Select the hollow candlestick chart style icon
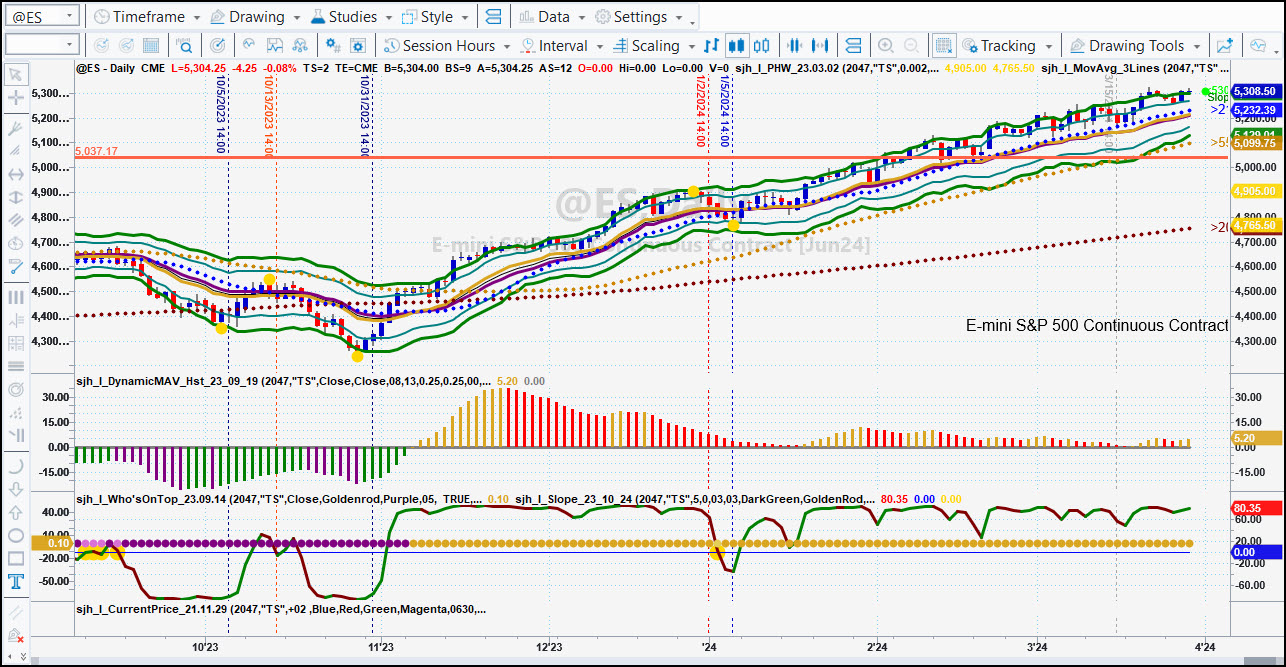 [762, 45]
